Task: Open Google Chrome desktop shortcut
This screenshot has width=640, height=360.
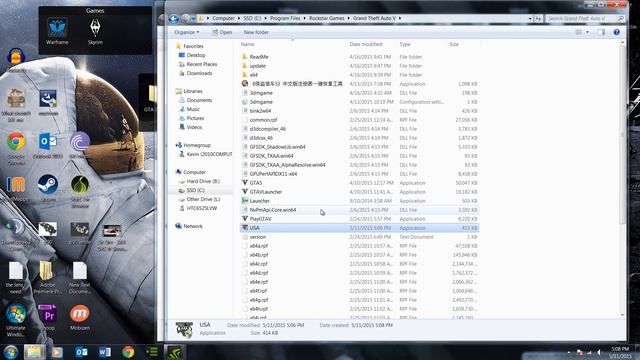Action: point(16,148)
